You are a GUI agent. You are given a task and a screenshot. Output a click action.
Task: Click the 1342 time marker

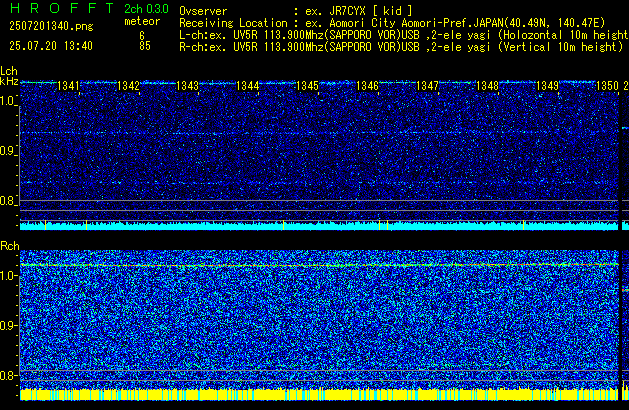click(128, 86)
